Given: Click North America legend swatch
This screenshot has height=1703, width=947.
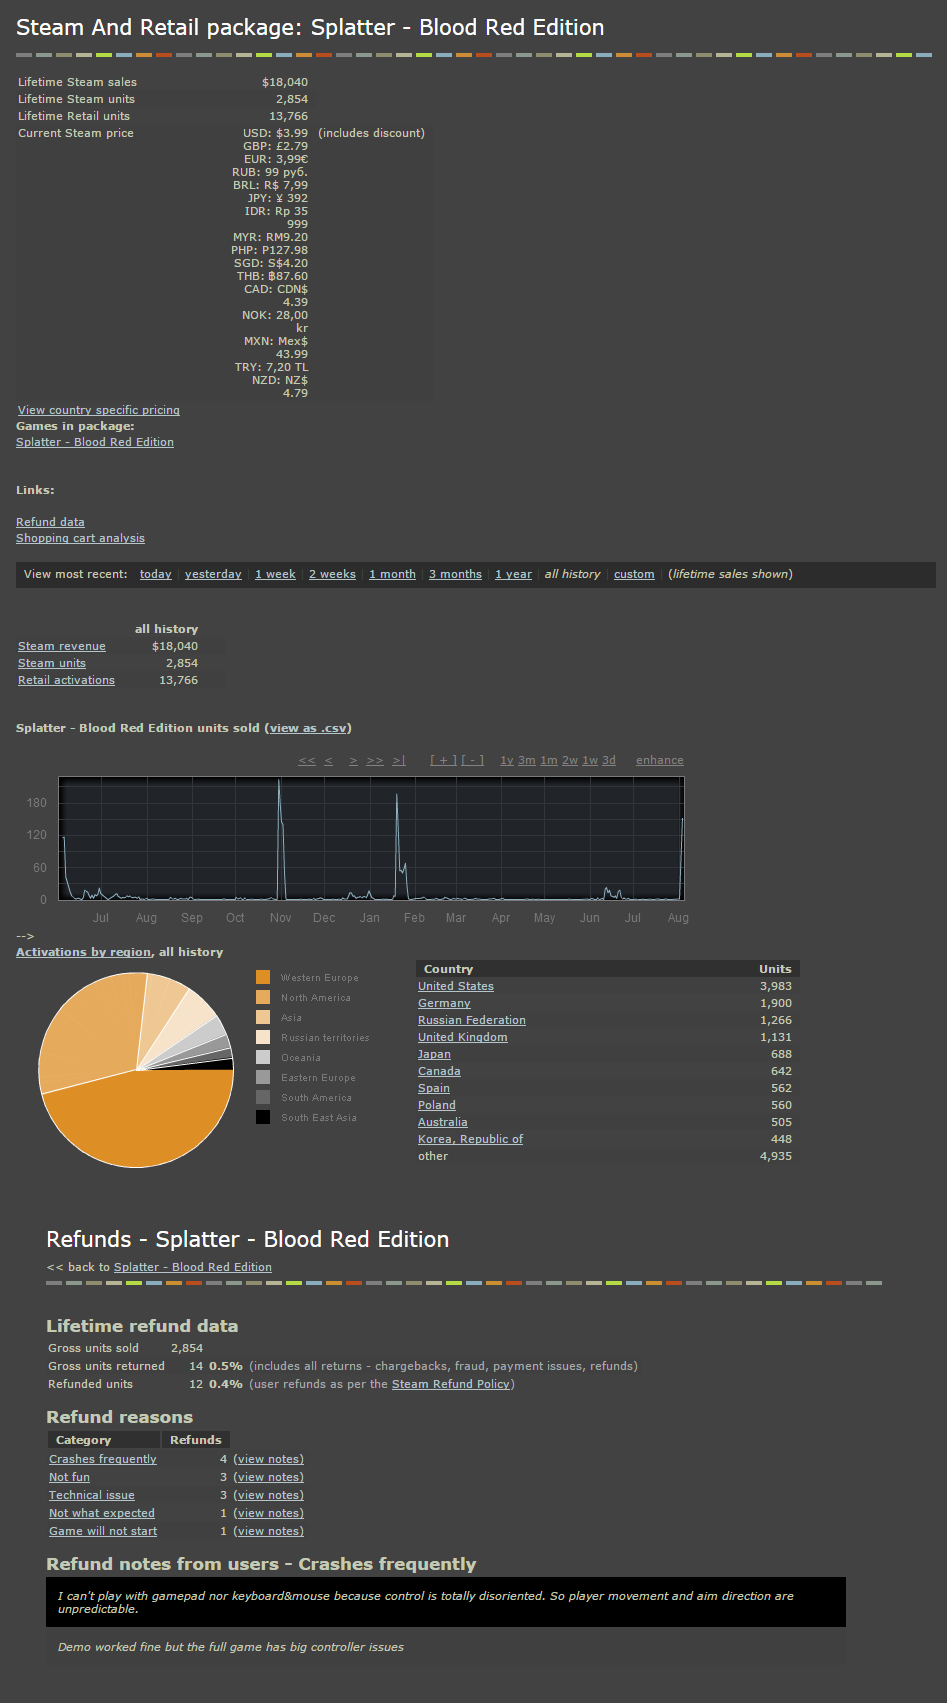Looking at the screenshot, I should coord(263,997).
